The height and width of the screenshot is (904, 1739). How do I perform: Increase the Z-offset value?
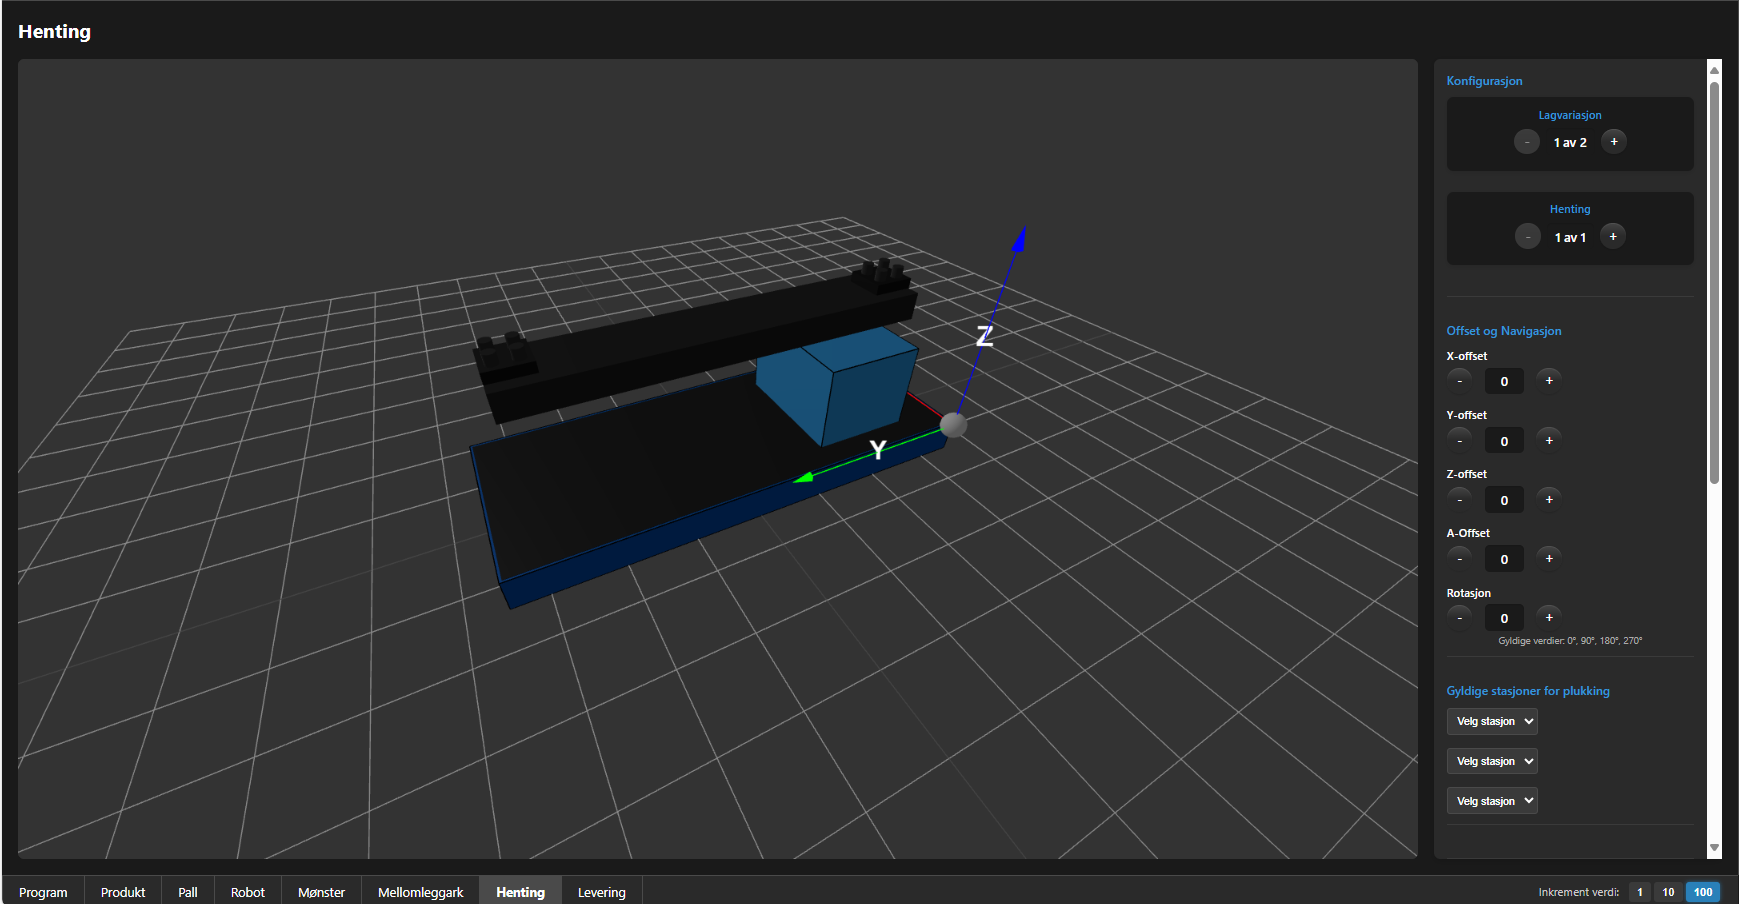point(1549,500)
